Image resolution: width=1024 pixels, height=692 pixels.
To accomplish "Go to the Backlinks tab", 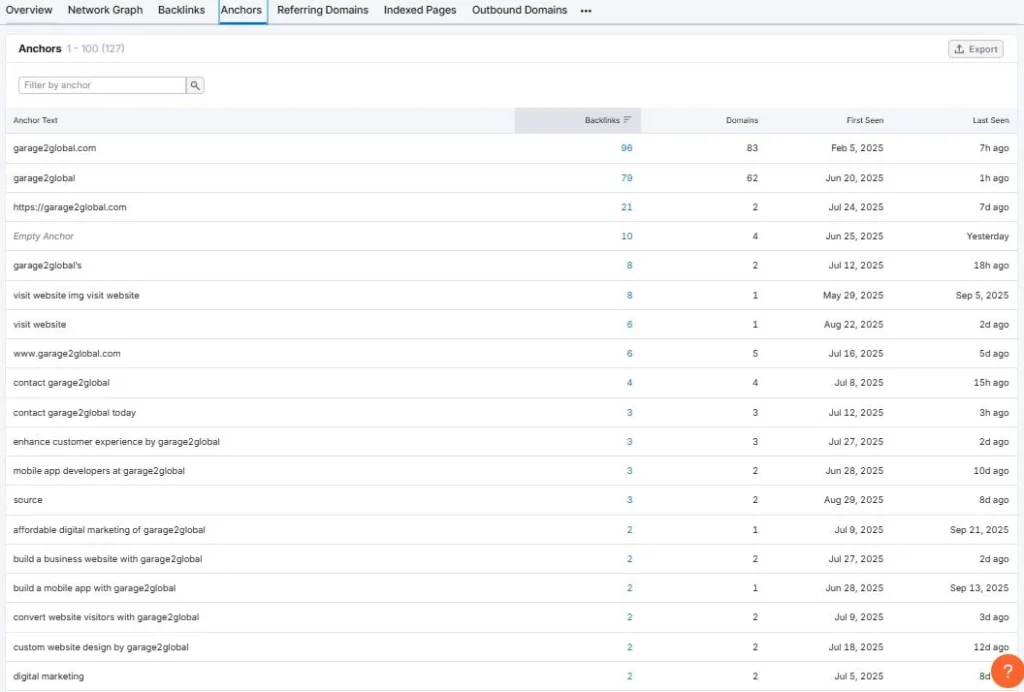I will 182,10.
